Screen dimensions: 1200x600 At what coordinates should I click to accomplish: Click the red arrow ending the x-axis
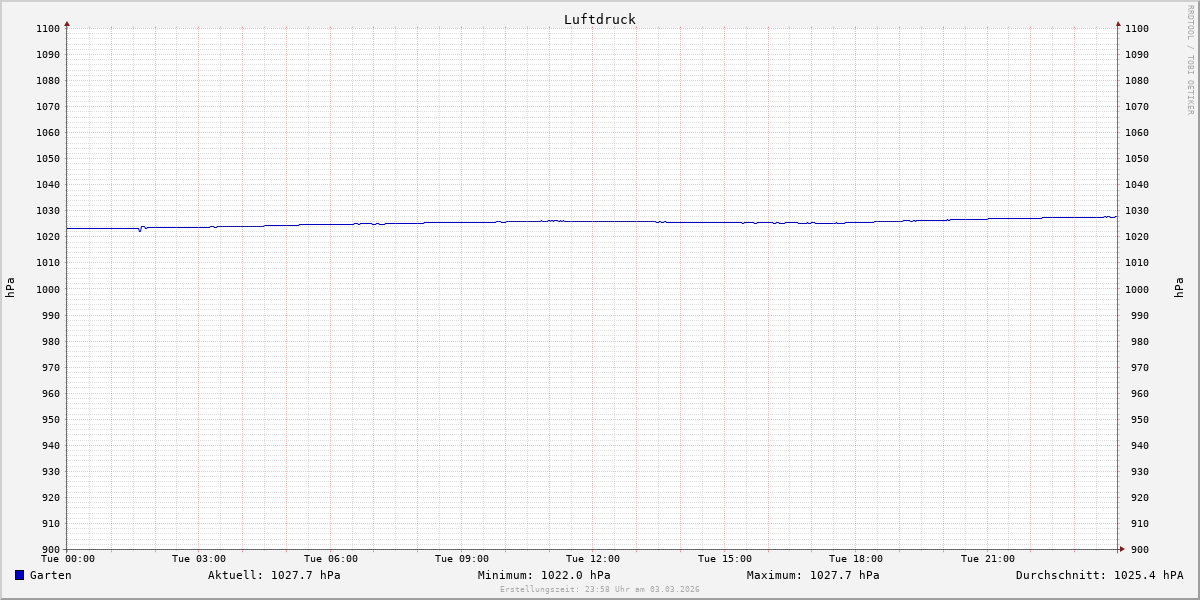click(1122, 548)
